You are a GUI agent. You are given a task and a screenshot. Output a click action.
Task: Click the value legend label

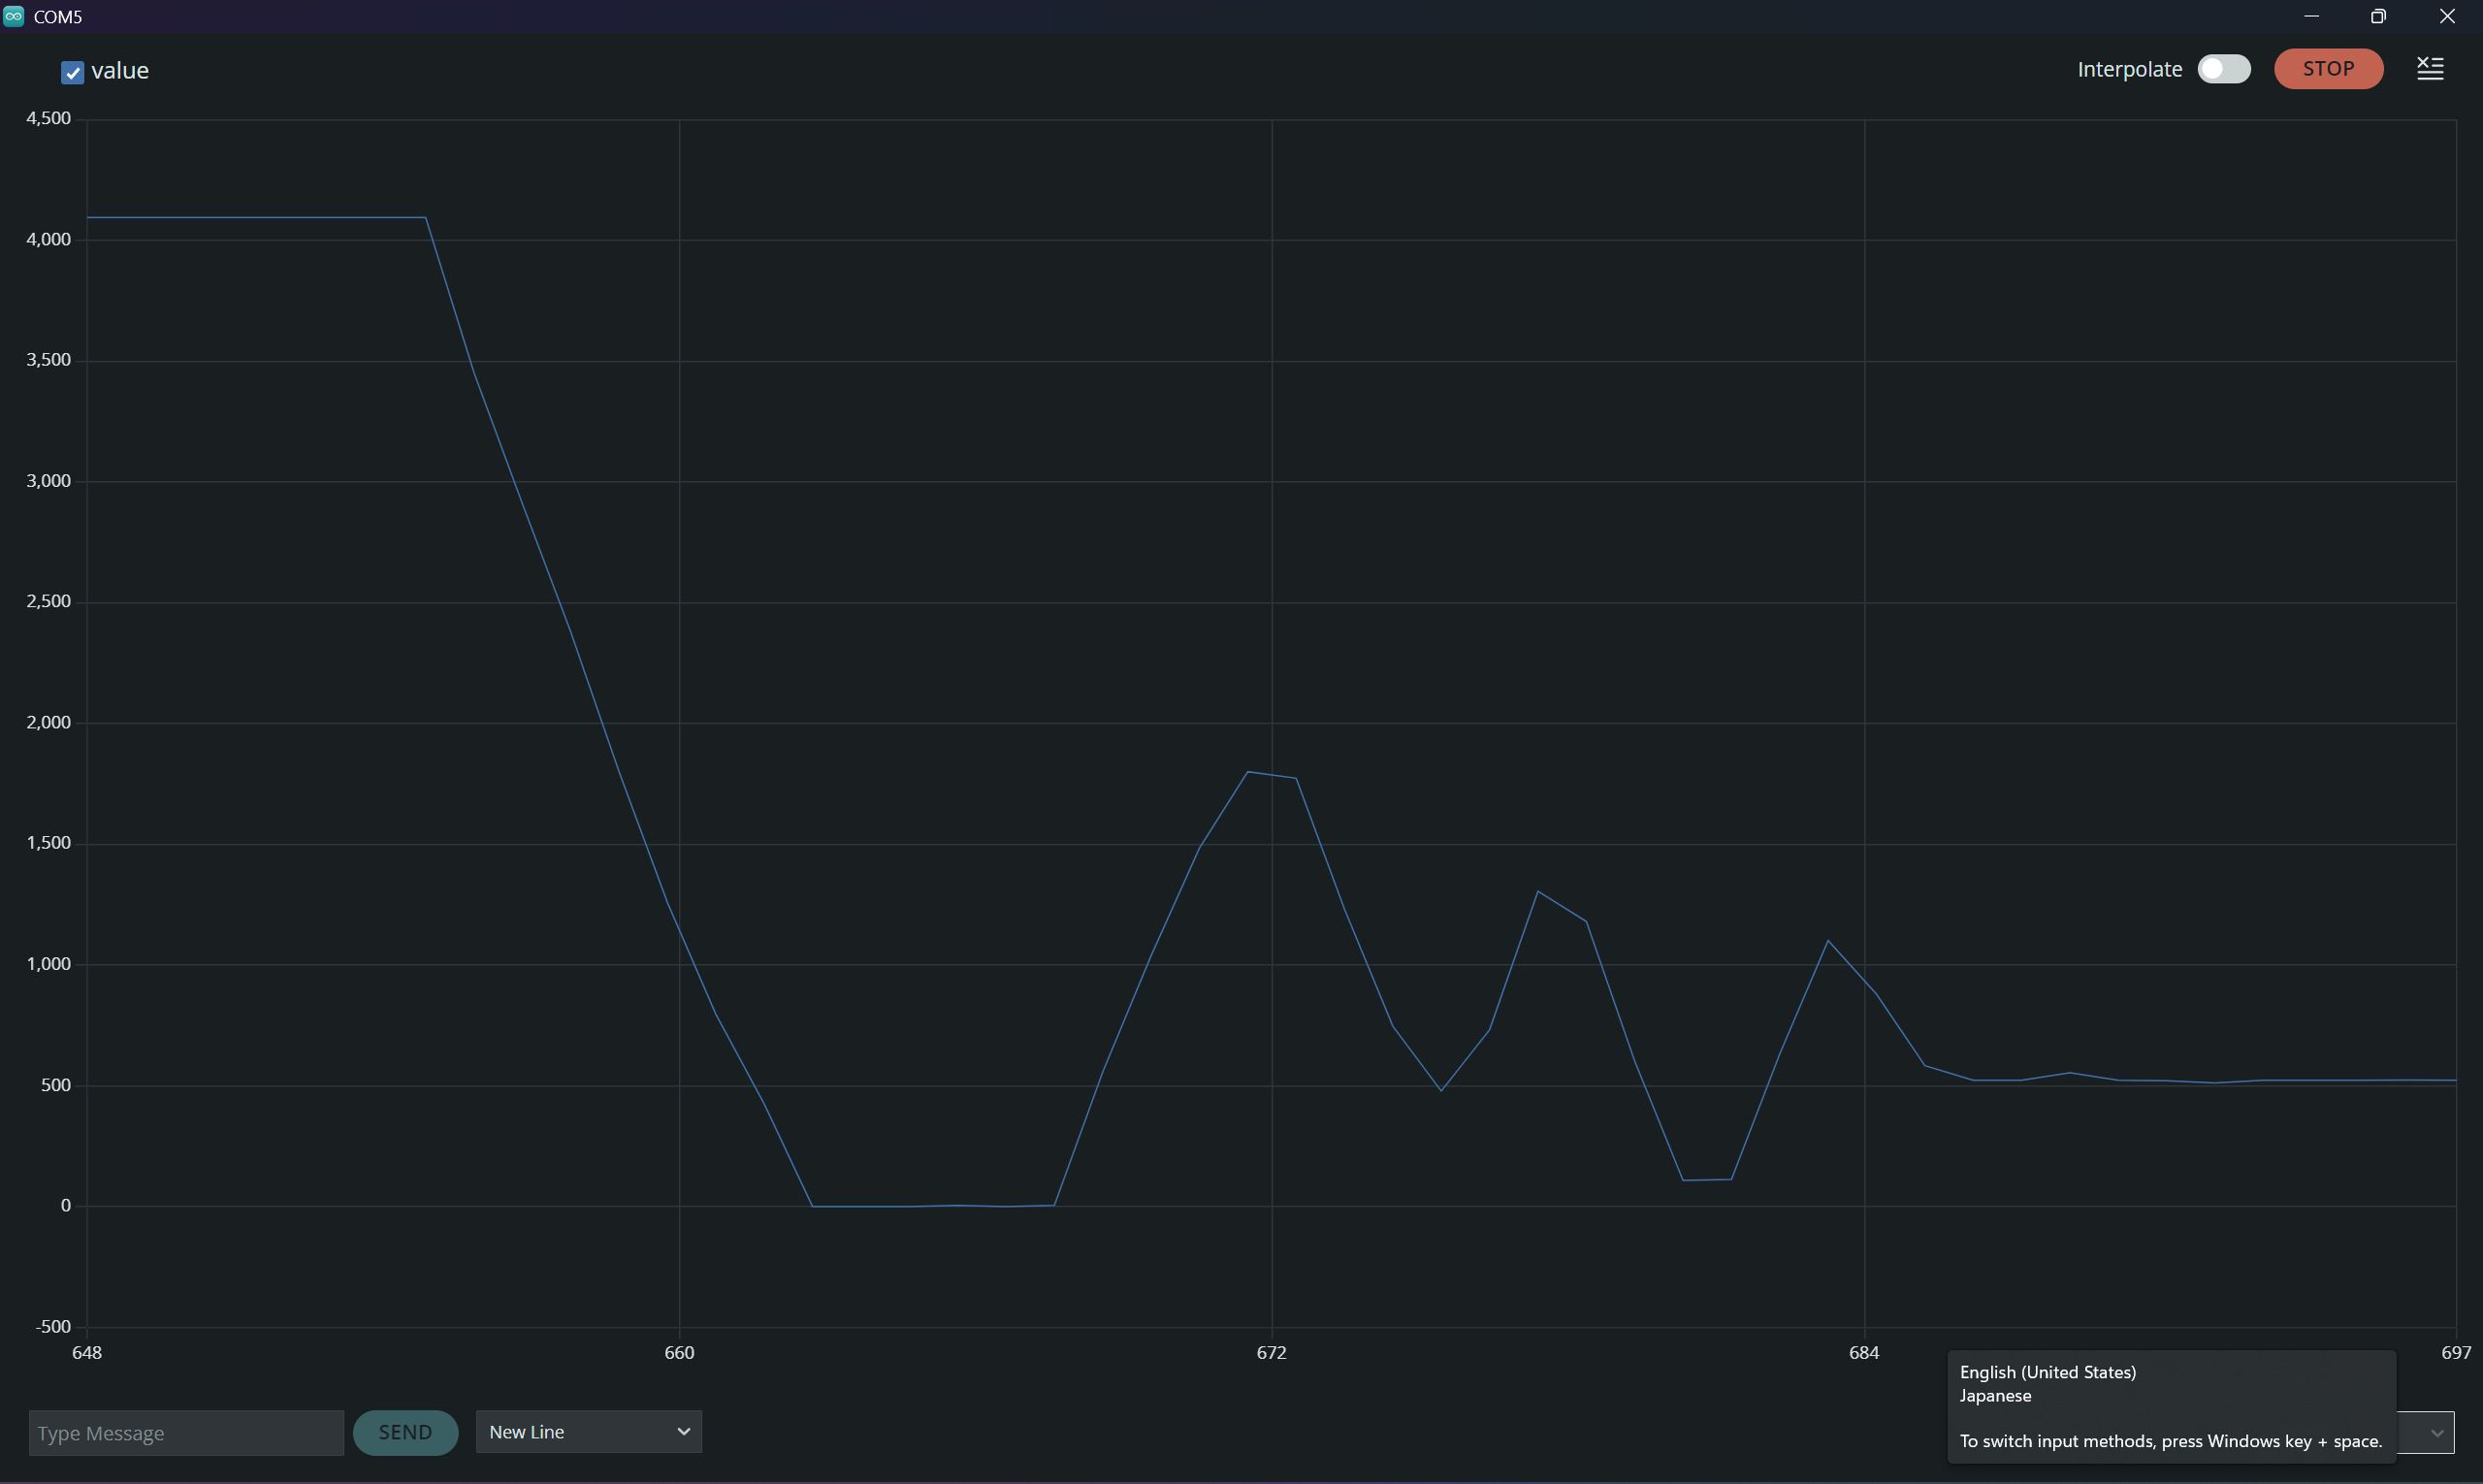pyautogui.click(x=120, y=71)
